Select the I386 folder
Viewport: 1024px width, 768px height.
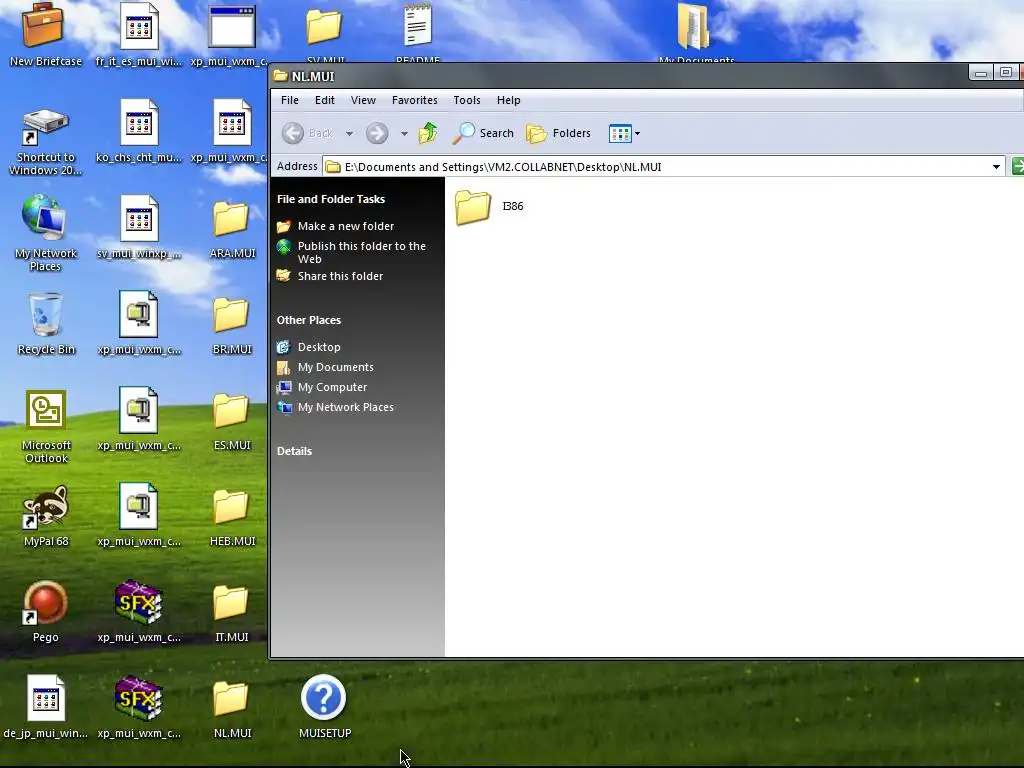pyautogui.click(x=489, y=207)
